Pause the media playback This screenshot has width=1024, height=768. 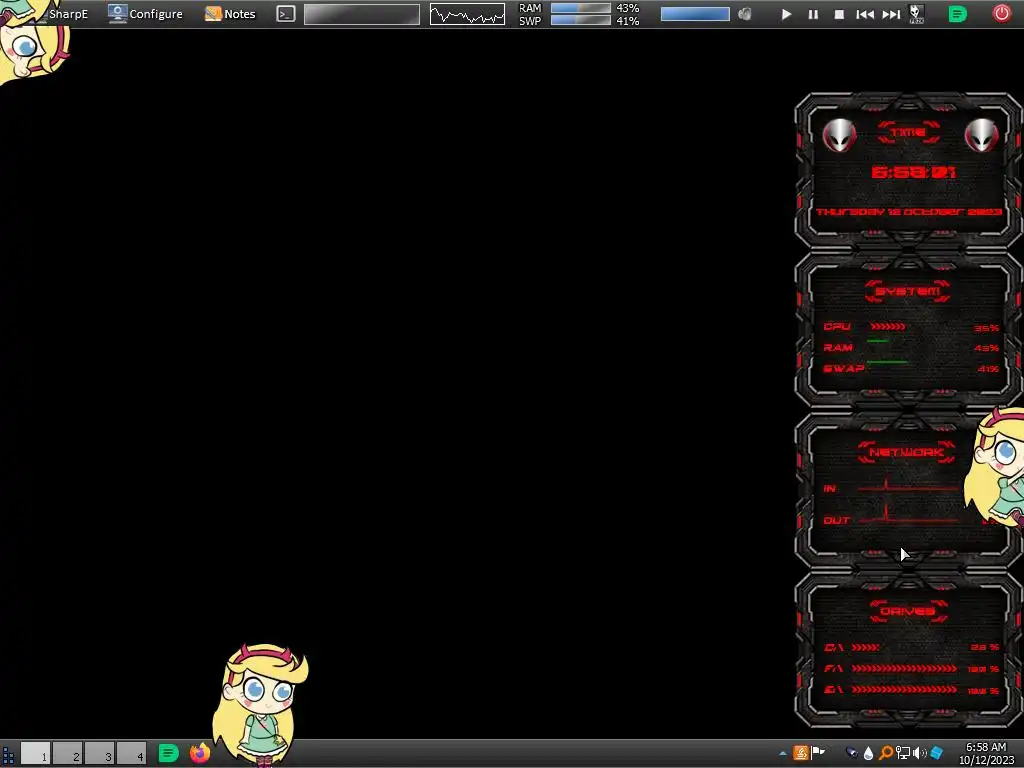(x=813, y=14)
